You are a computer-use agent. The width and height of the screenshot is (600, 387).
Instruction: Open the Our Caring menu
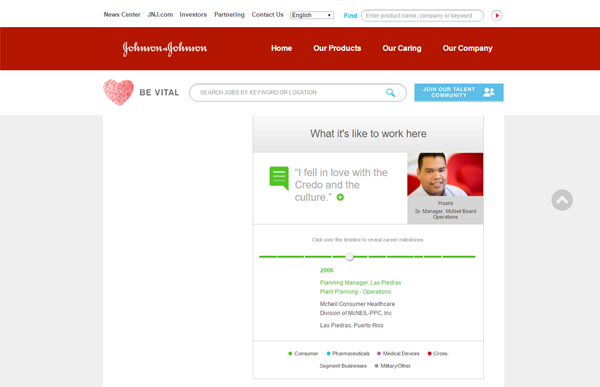402,48
